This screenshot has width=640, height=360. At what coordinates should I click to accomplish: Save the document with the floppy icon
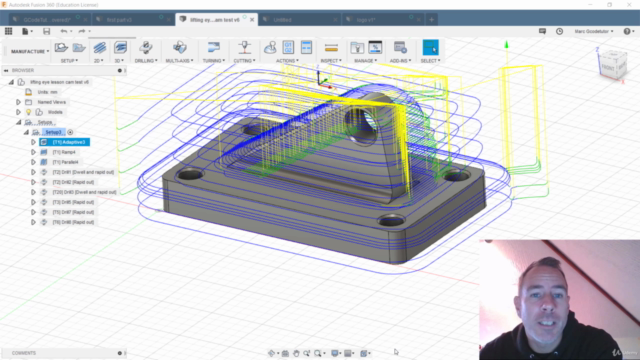[x=47, y=31]
